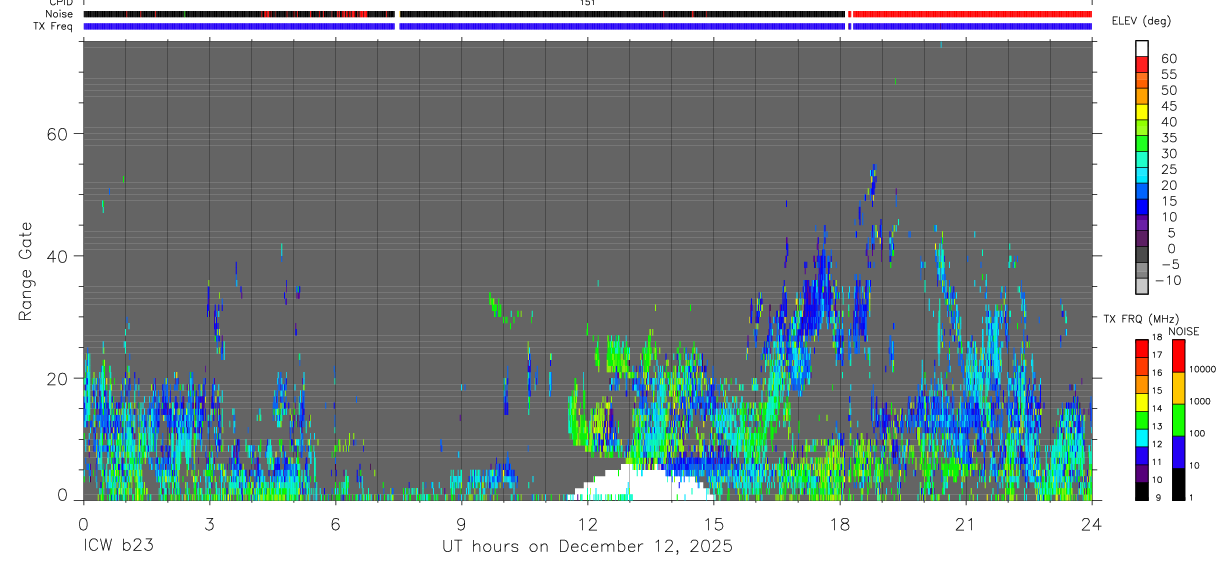Click the red segment of ELEV colorbar
1228x567 pixels.
pos(1142,64)
